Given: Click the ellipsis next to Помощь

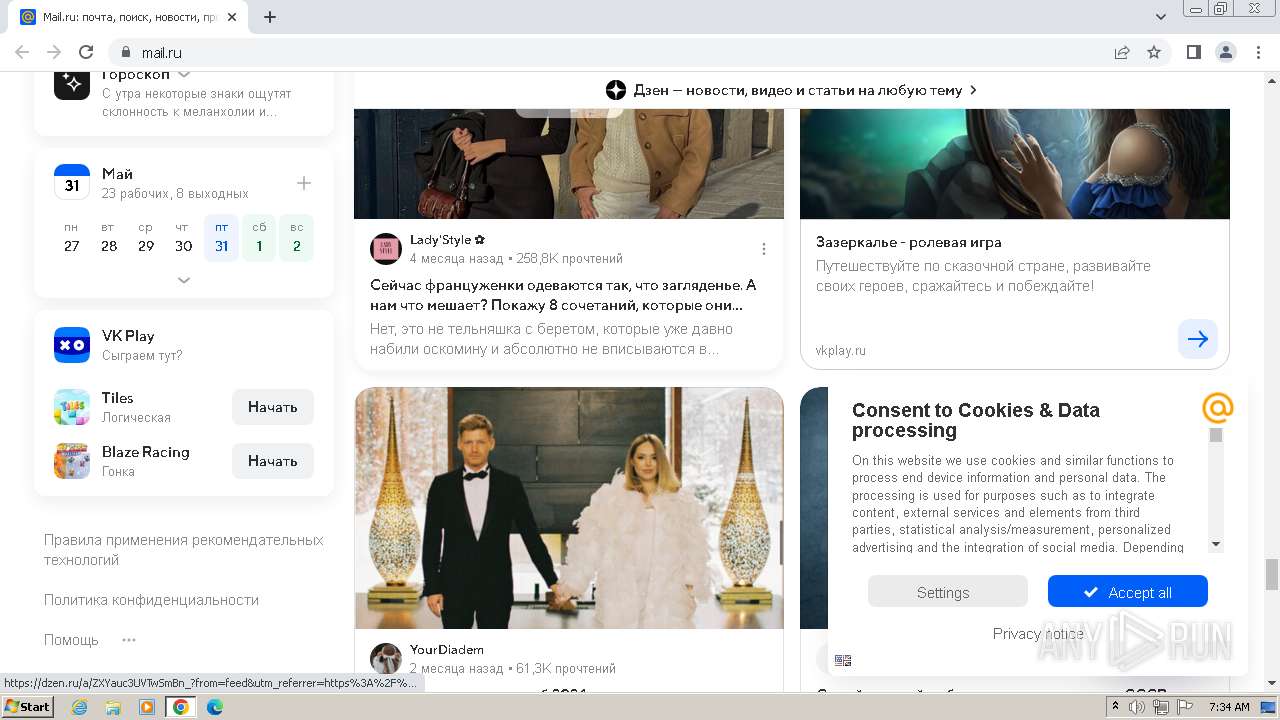Looking at the screenshot, I should coord(128,640).
